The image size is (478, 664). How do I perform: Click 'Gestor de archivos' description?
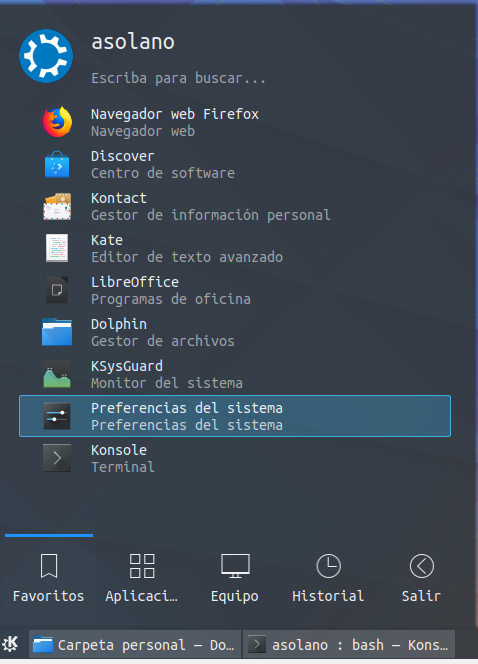coord(163,341)
